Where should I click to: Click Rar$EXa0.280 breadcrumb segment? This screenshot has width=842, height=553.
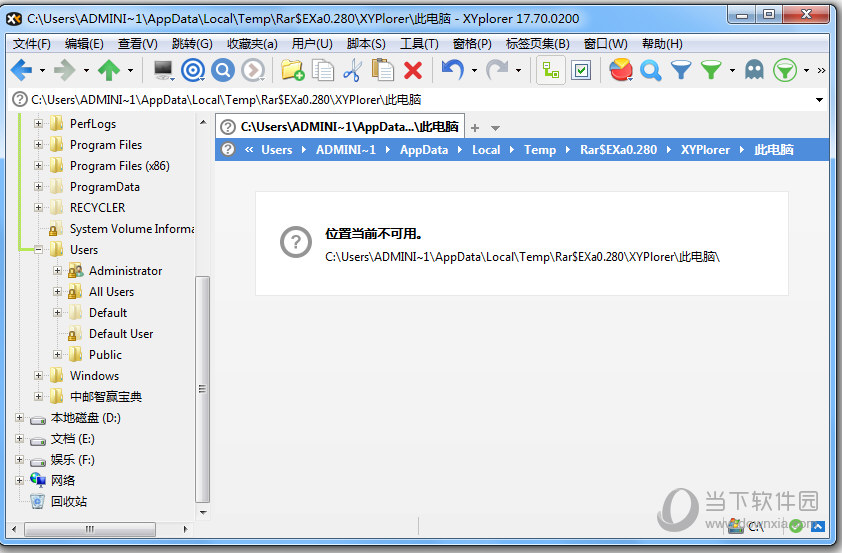pyautogui.click(x=618, y=150)
